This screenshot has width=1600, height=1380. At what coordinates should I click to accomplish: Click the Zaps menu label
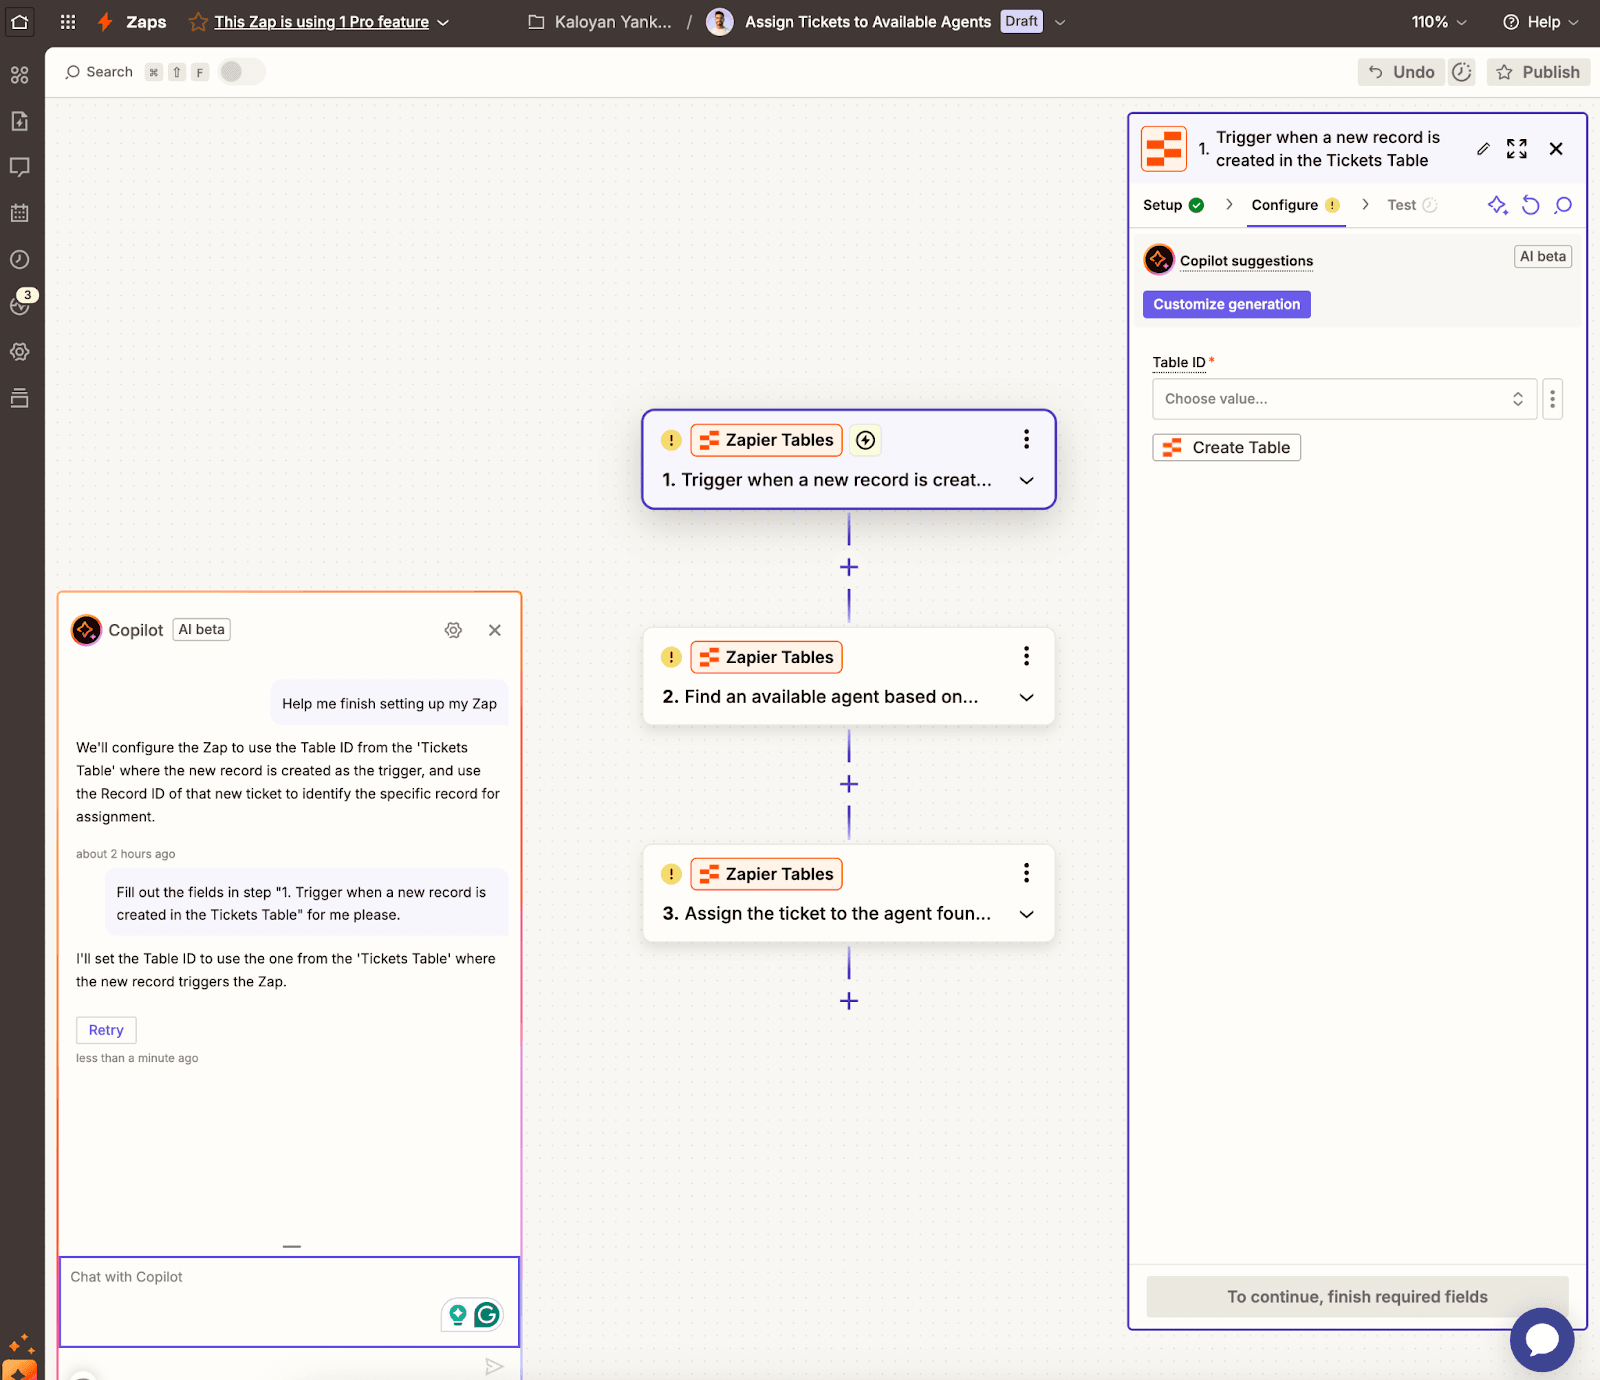[x=146, y=22]
